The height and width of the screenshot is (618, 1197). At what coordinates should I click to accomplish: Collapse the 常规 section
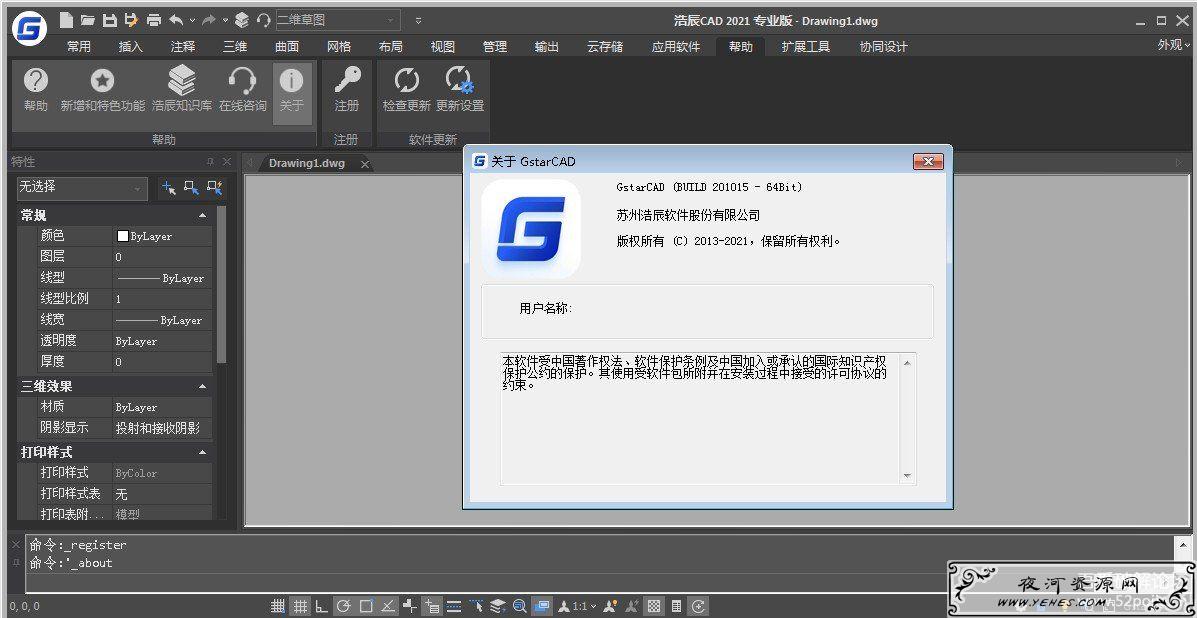tap(202, 216)
